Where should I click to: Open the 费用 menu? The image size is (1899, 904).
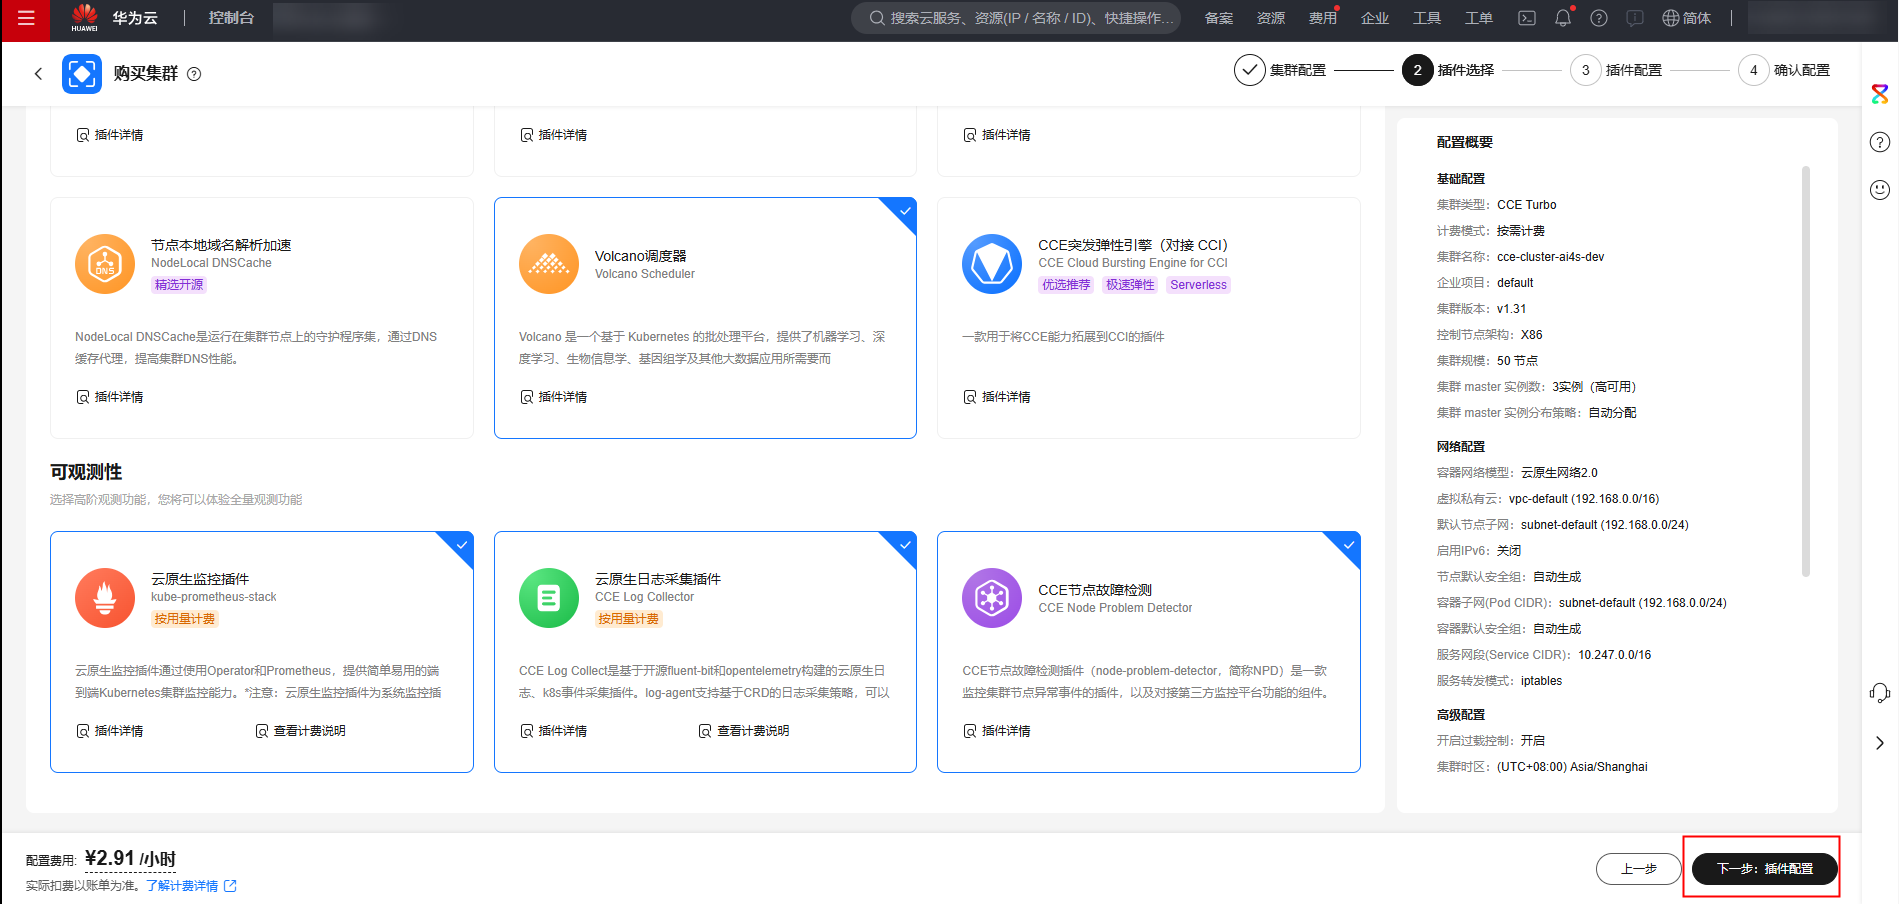click(1323, 18)
